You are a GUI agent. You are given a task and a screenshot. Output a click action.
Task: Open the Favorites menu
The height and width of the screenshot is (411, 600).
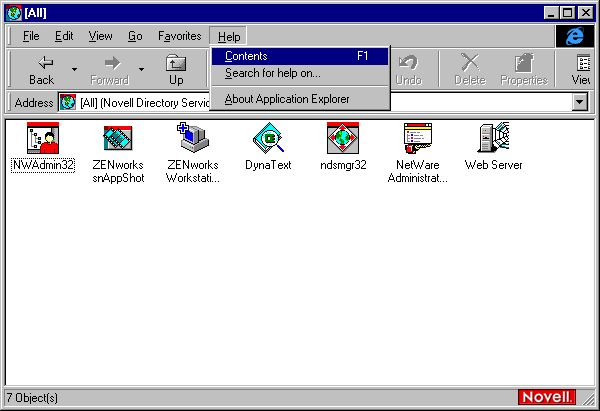tap(179, 36)
